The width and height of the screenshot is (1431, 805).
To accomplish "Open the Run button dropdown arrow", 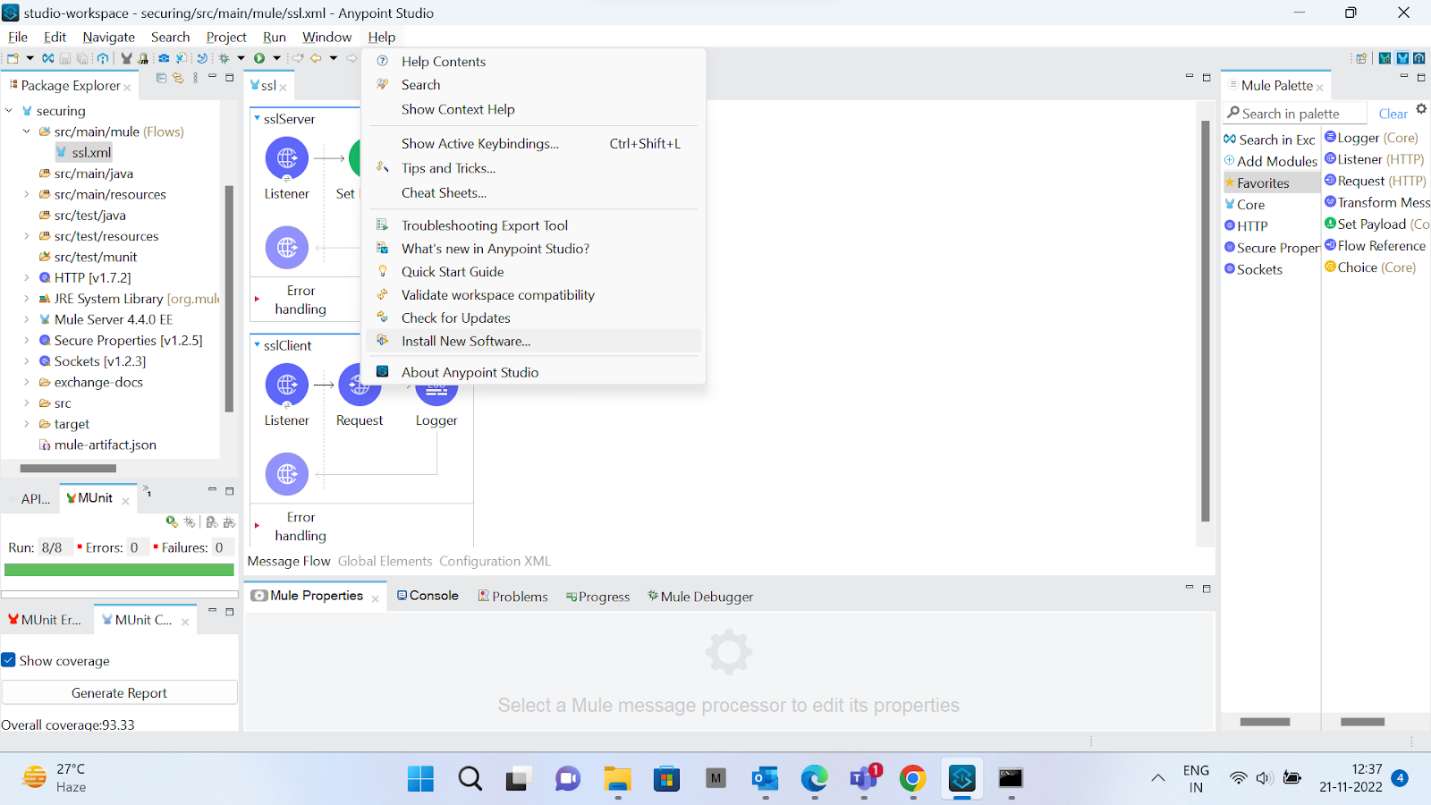I will pyautogui.click(x=276, y=58).
